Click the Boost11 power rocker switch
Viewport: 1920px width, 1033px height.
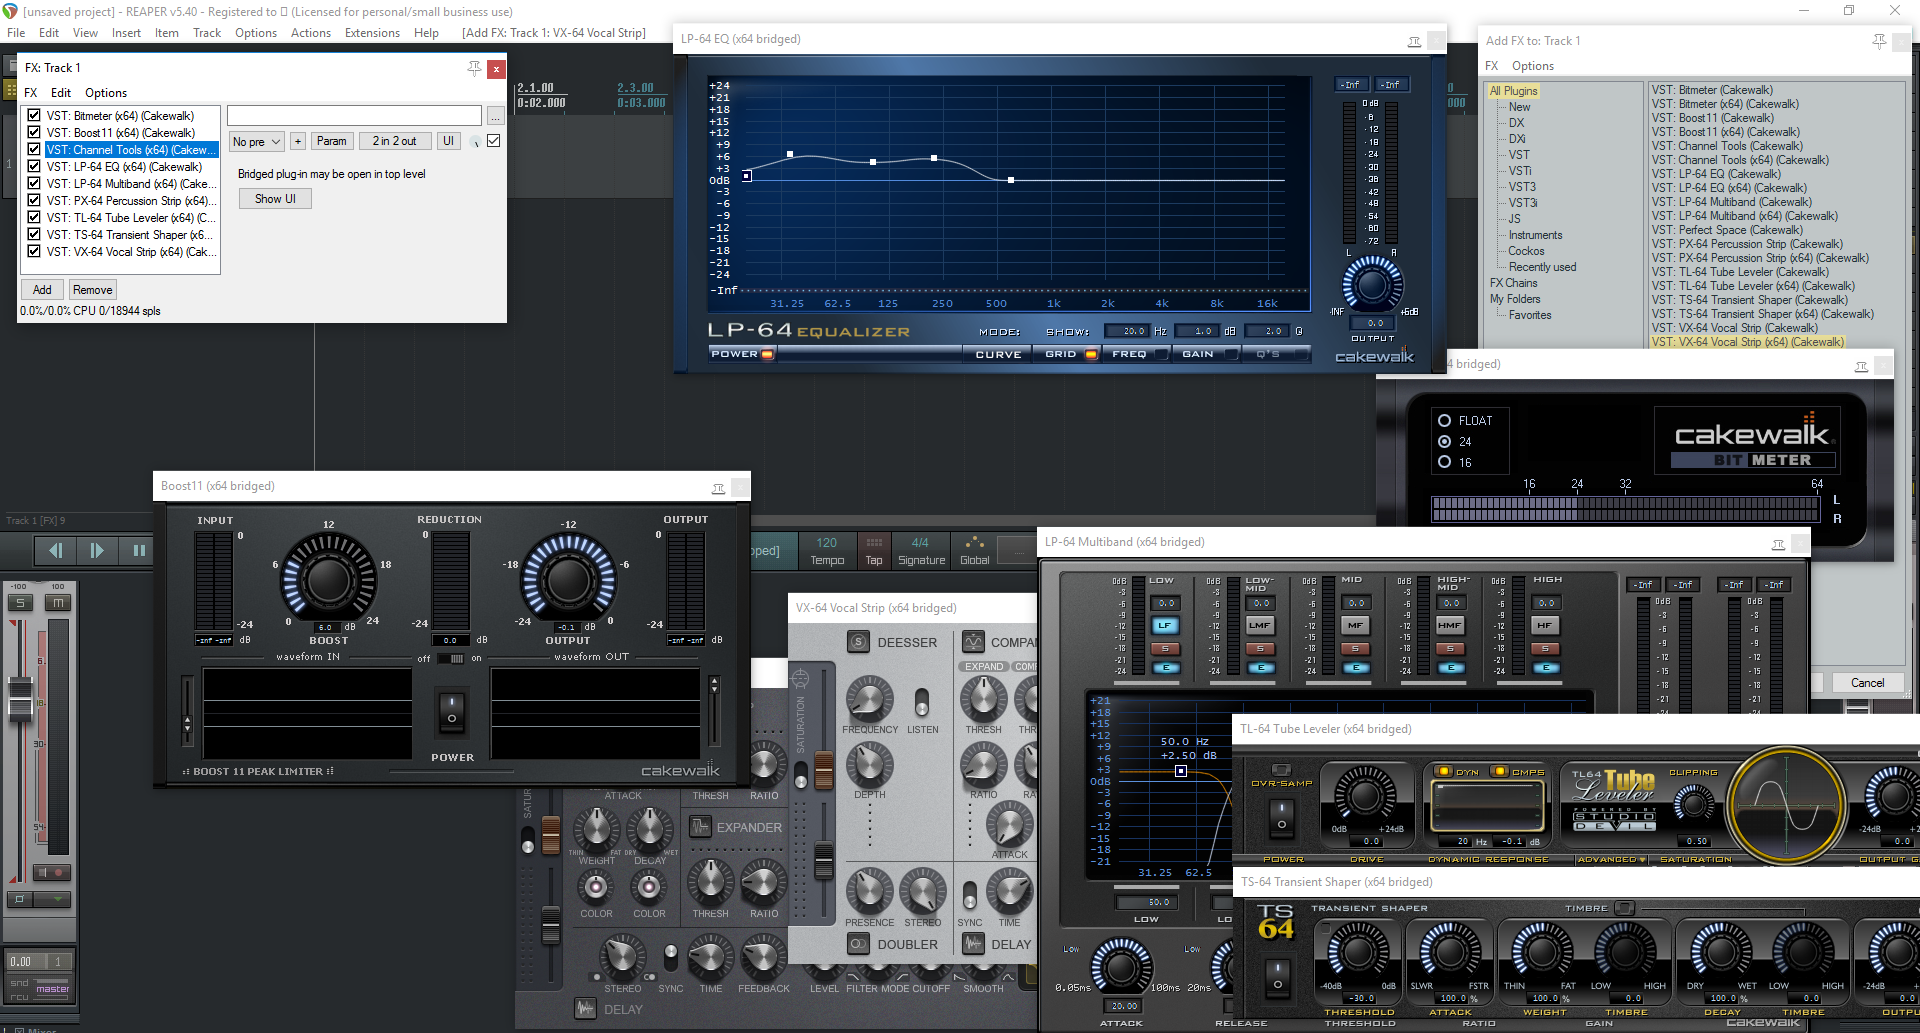point(452,711)
